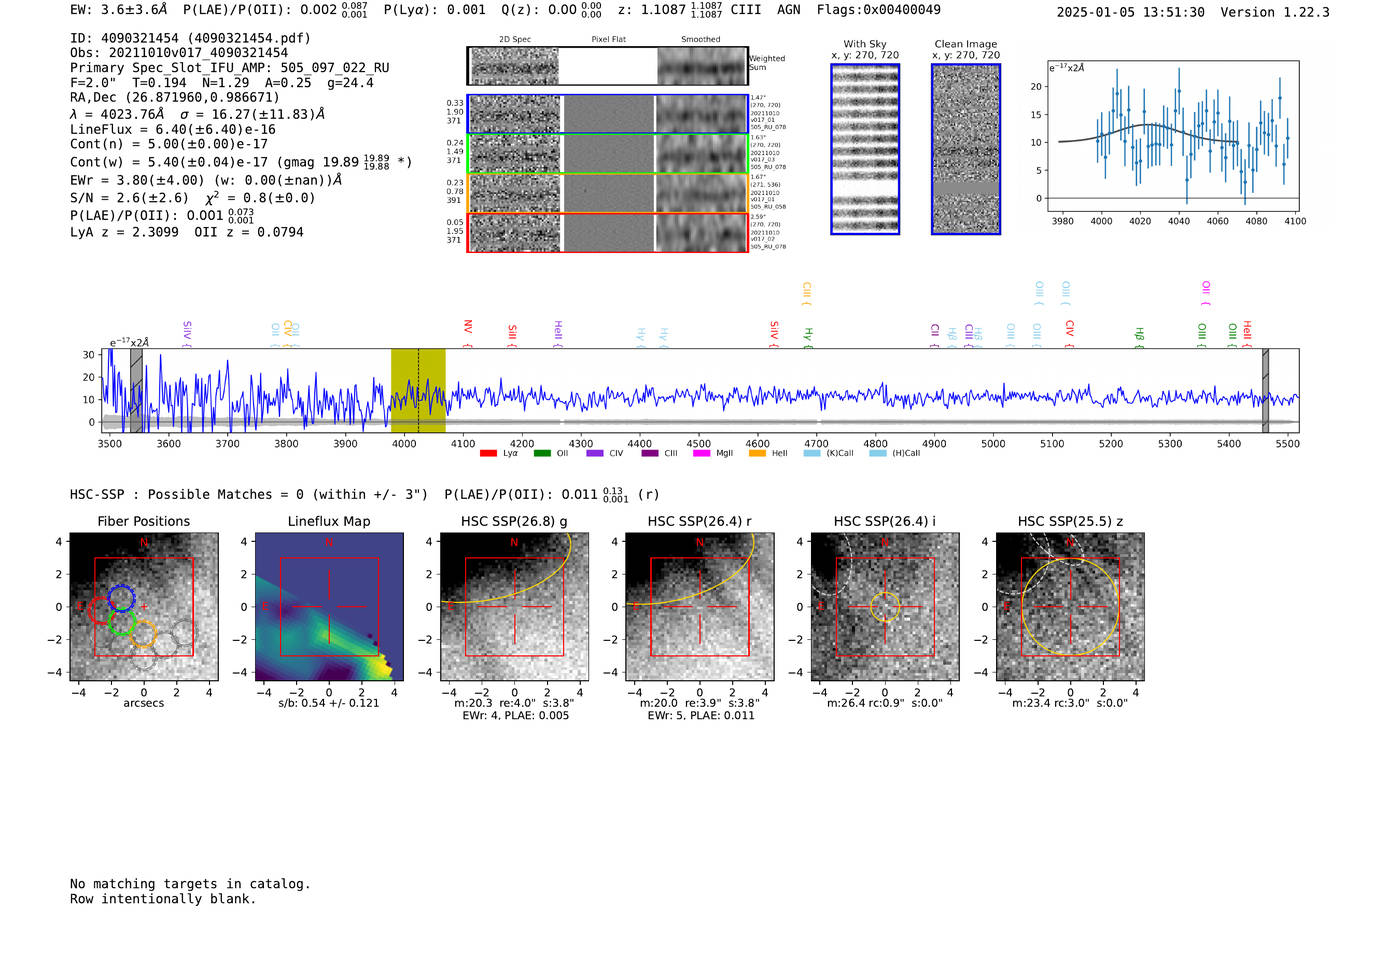Click the Lyα red legend swatch
1400x953 pixels.
pyautogui.click(x=488, y=453)
